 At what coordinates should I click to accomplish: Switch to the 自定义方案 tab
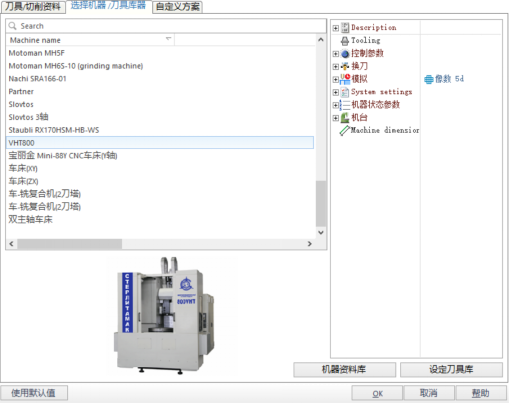(178, 7)
